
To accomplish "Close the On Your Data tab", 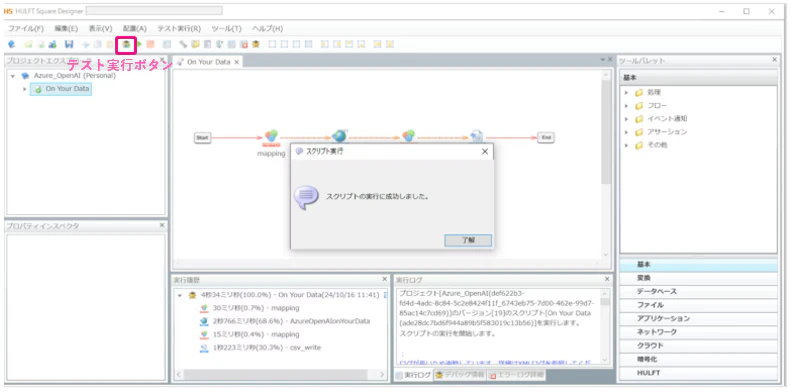I will click(x=236, y=62).
